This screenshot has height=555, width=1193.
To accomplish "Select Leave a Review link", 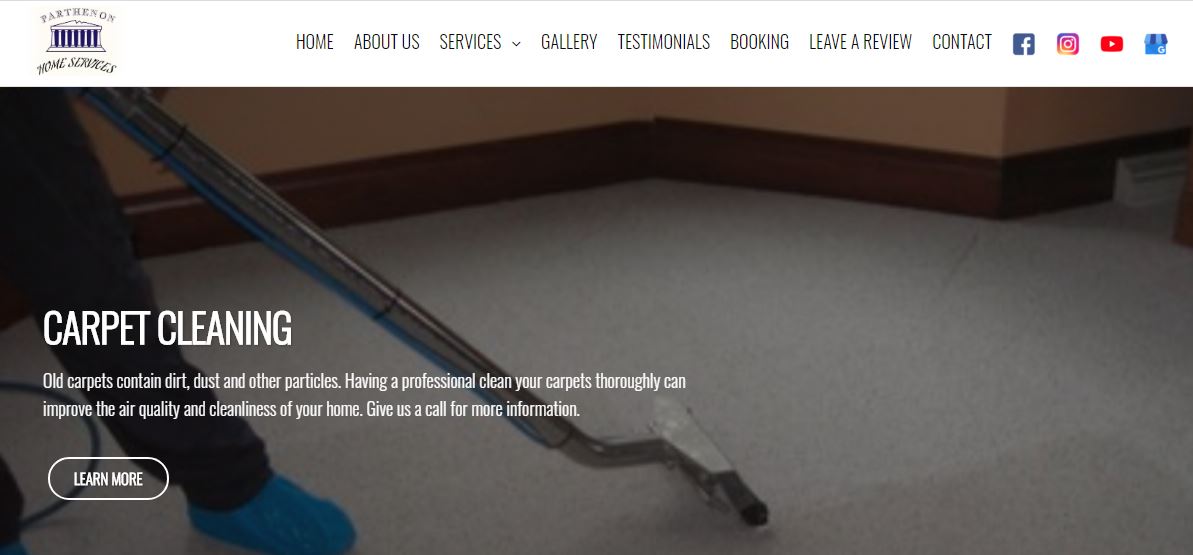I will [861, 42].
